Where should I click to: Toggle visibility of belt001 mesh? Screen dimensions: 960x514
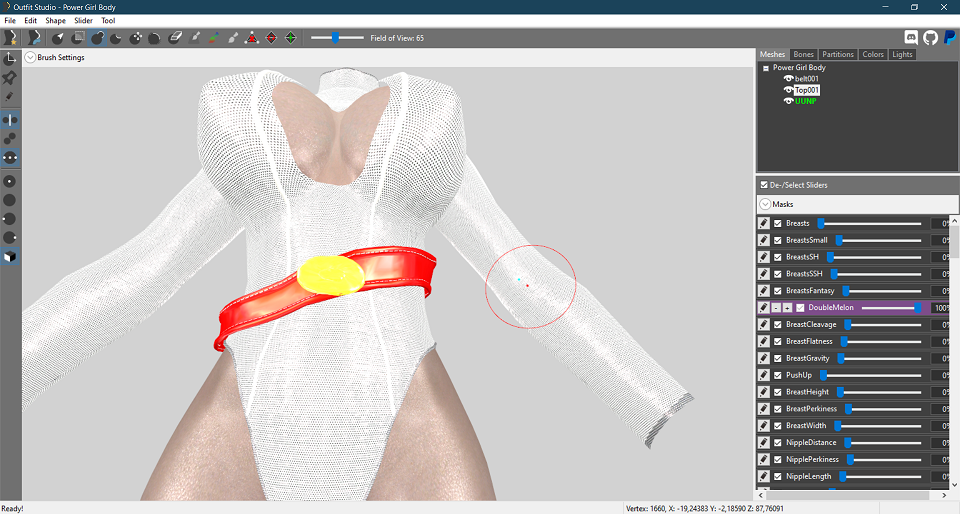coord(789,78)
